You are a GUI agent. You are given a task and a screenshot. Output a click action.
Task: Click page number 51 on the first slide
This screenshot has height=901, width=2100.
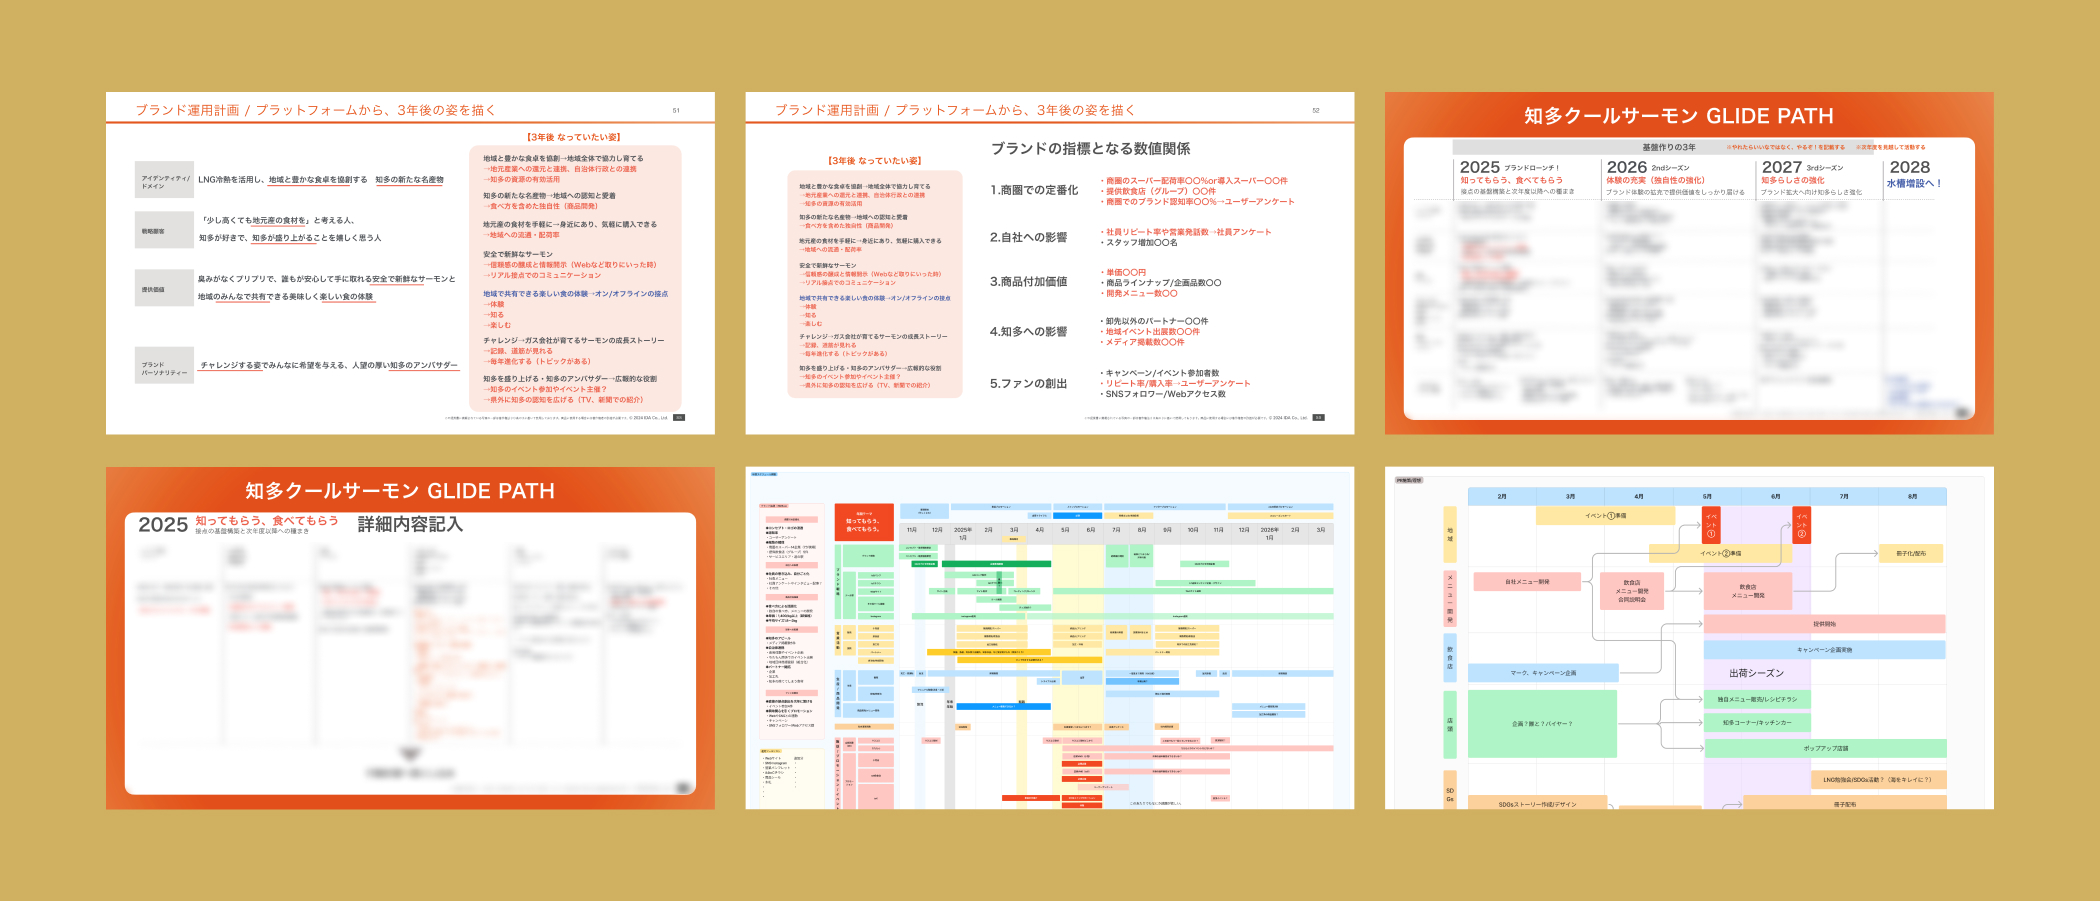(x=676, y=110)
